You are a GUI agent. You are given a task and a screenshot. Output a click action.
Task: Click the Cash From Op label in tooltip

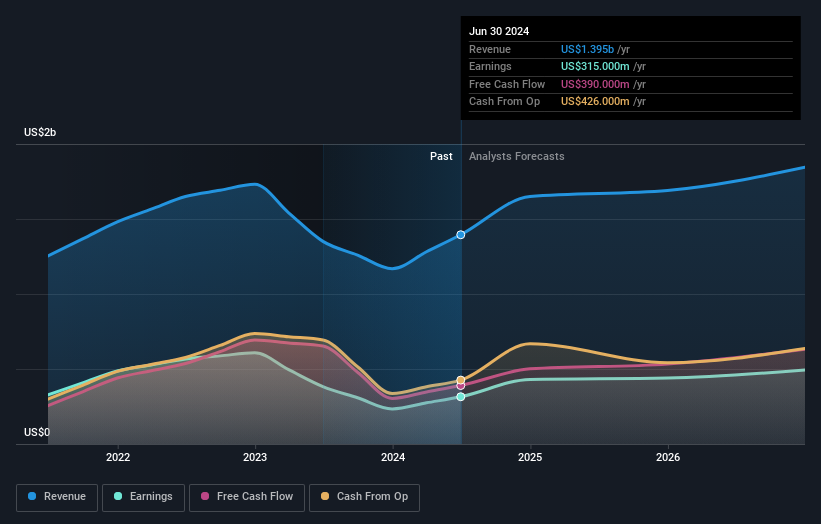coord(504,102)
